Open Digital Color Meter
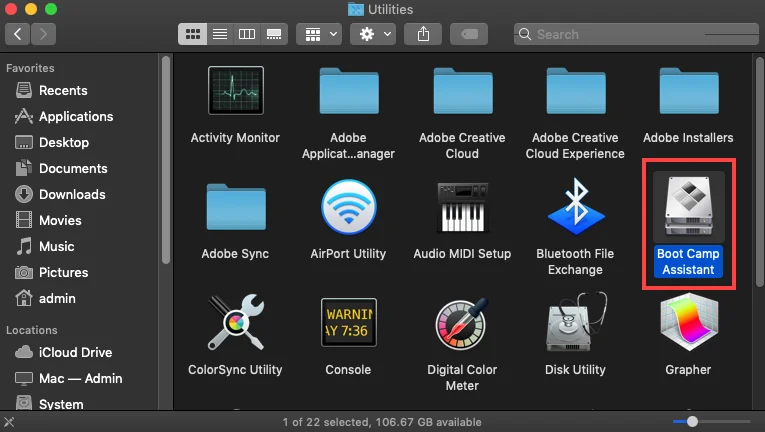765x432 pixels. [x=462, y=325]
